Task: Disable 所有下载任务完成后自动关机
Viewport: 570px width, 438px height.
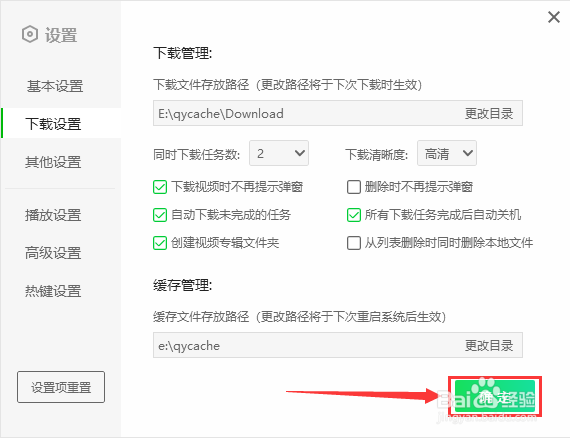Action: [354, 215]
